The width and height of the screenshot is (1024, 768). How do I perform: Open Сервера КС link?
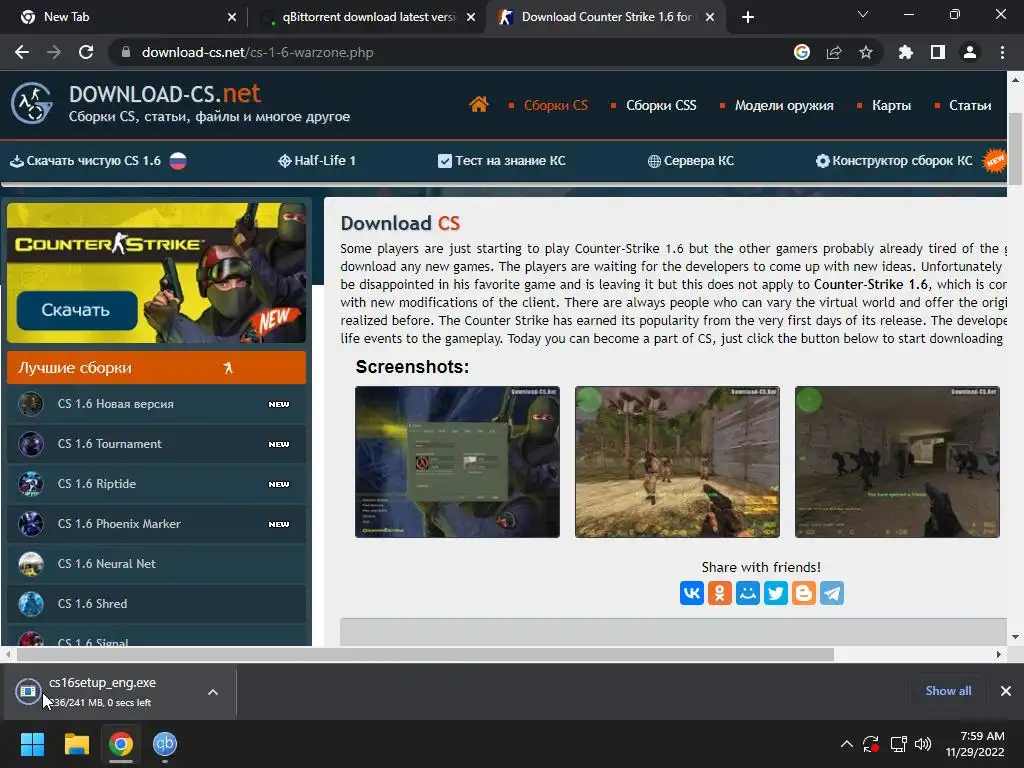pos(691,161)
